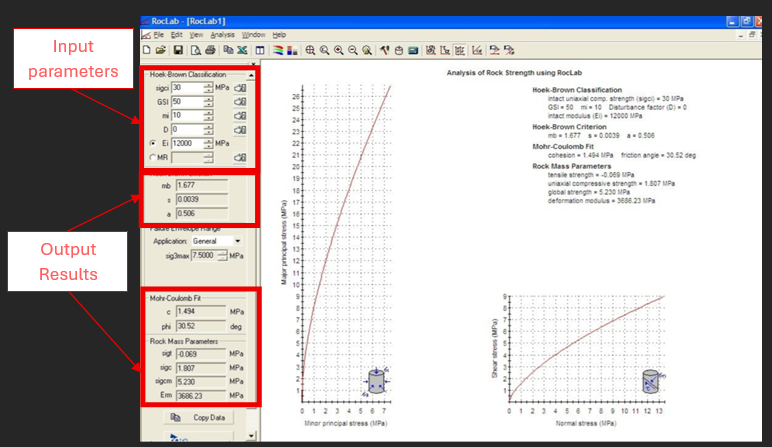Click the zoom out magnifier icon
Screen dimensions: 772x447
(353, 50)
